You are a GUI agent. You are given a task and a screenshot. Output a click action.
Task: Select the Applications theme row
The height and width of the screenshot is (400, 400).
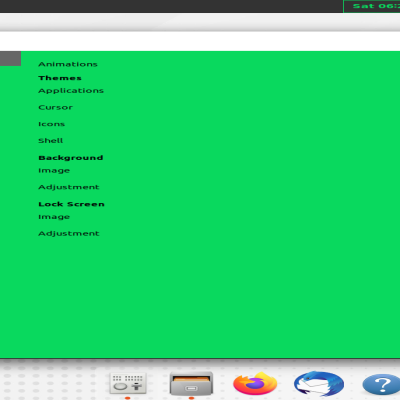coord(71,91)
